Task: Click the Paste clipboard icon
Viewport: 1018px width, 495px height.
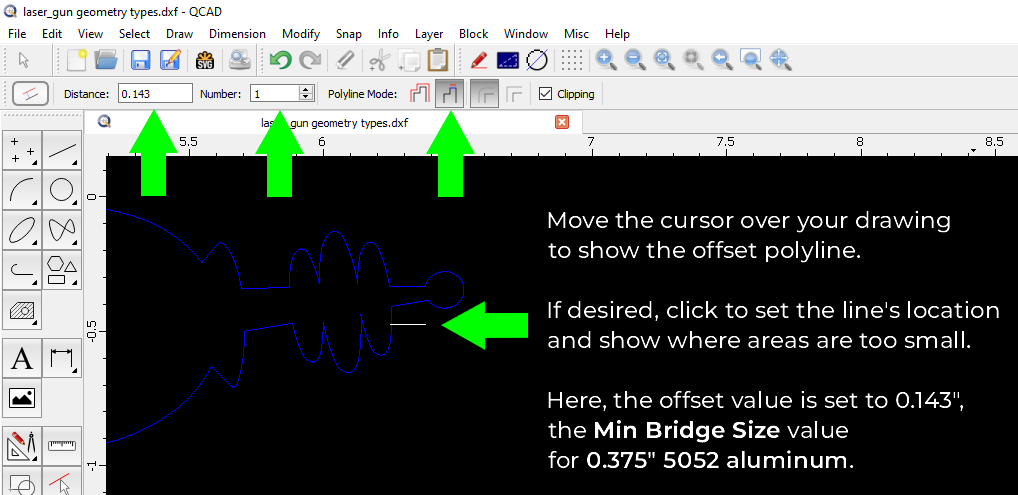Action: point(437,60)
